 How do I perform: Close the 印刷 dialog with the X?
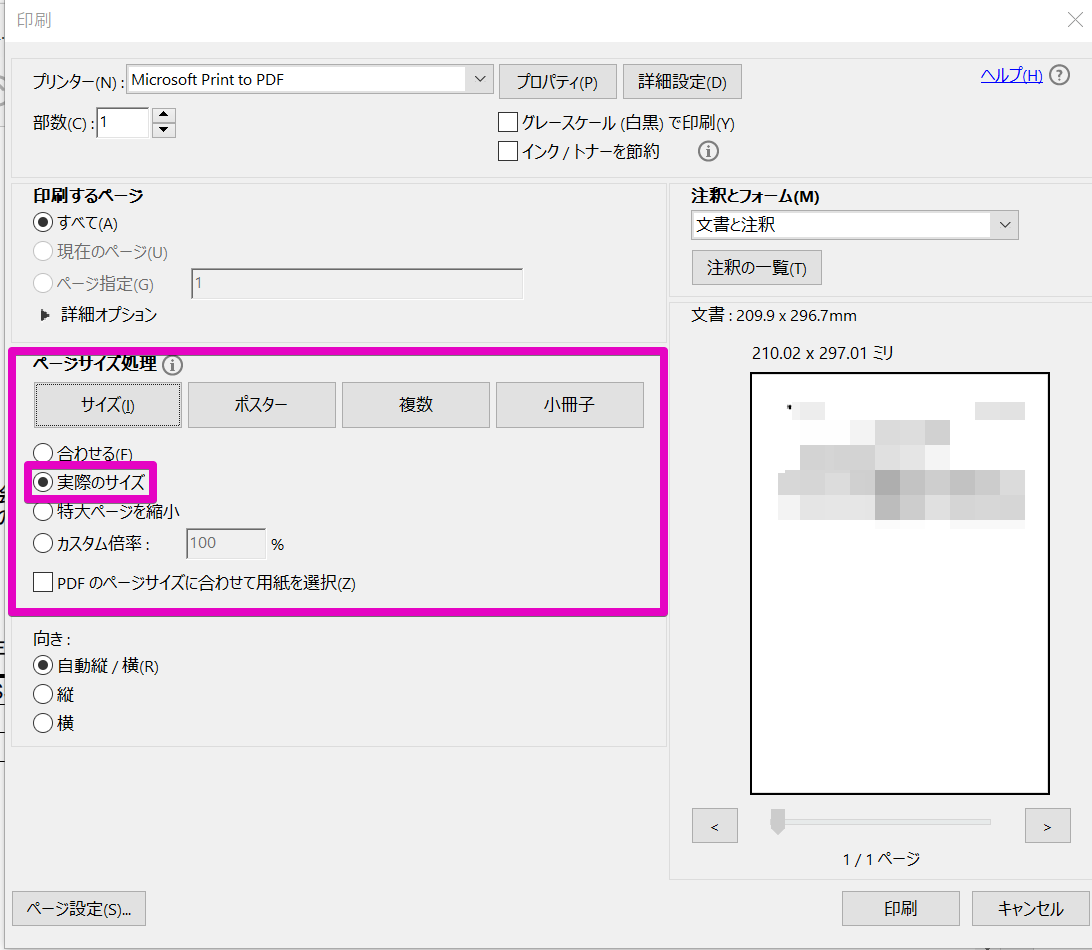tap(1075, 20)
